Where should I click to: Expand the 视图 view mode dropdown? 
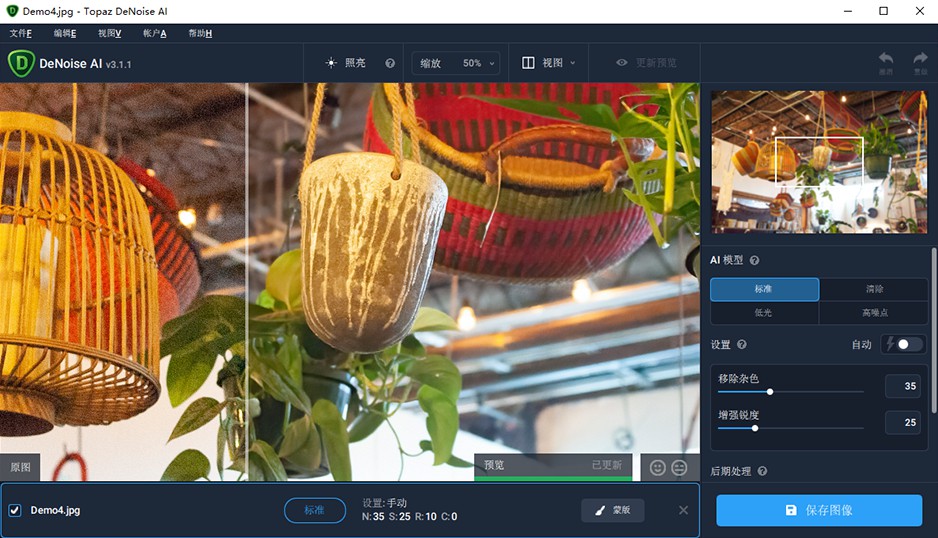point(549,63)
